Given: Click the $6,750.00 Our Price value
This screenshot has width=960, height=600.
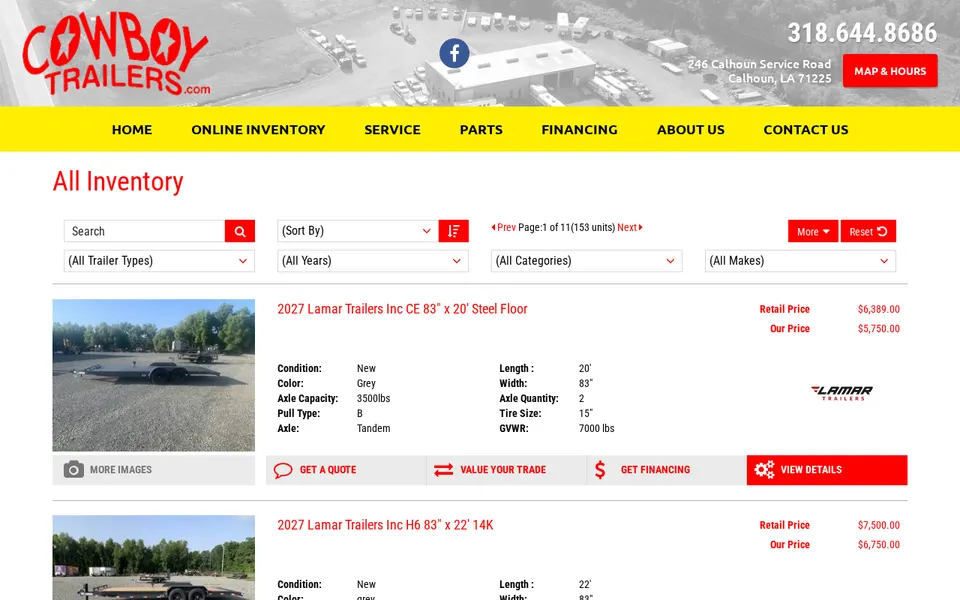Looking at the screenshot, I should coord(879,545).
